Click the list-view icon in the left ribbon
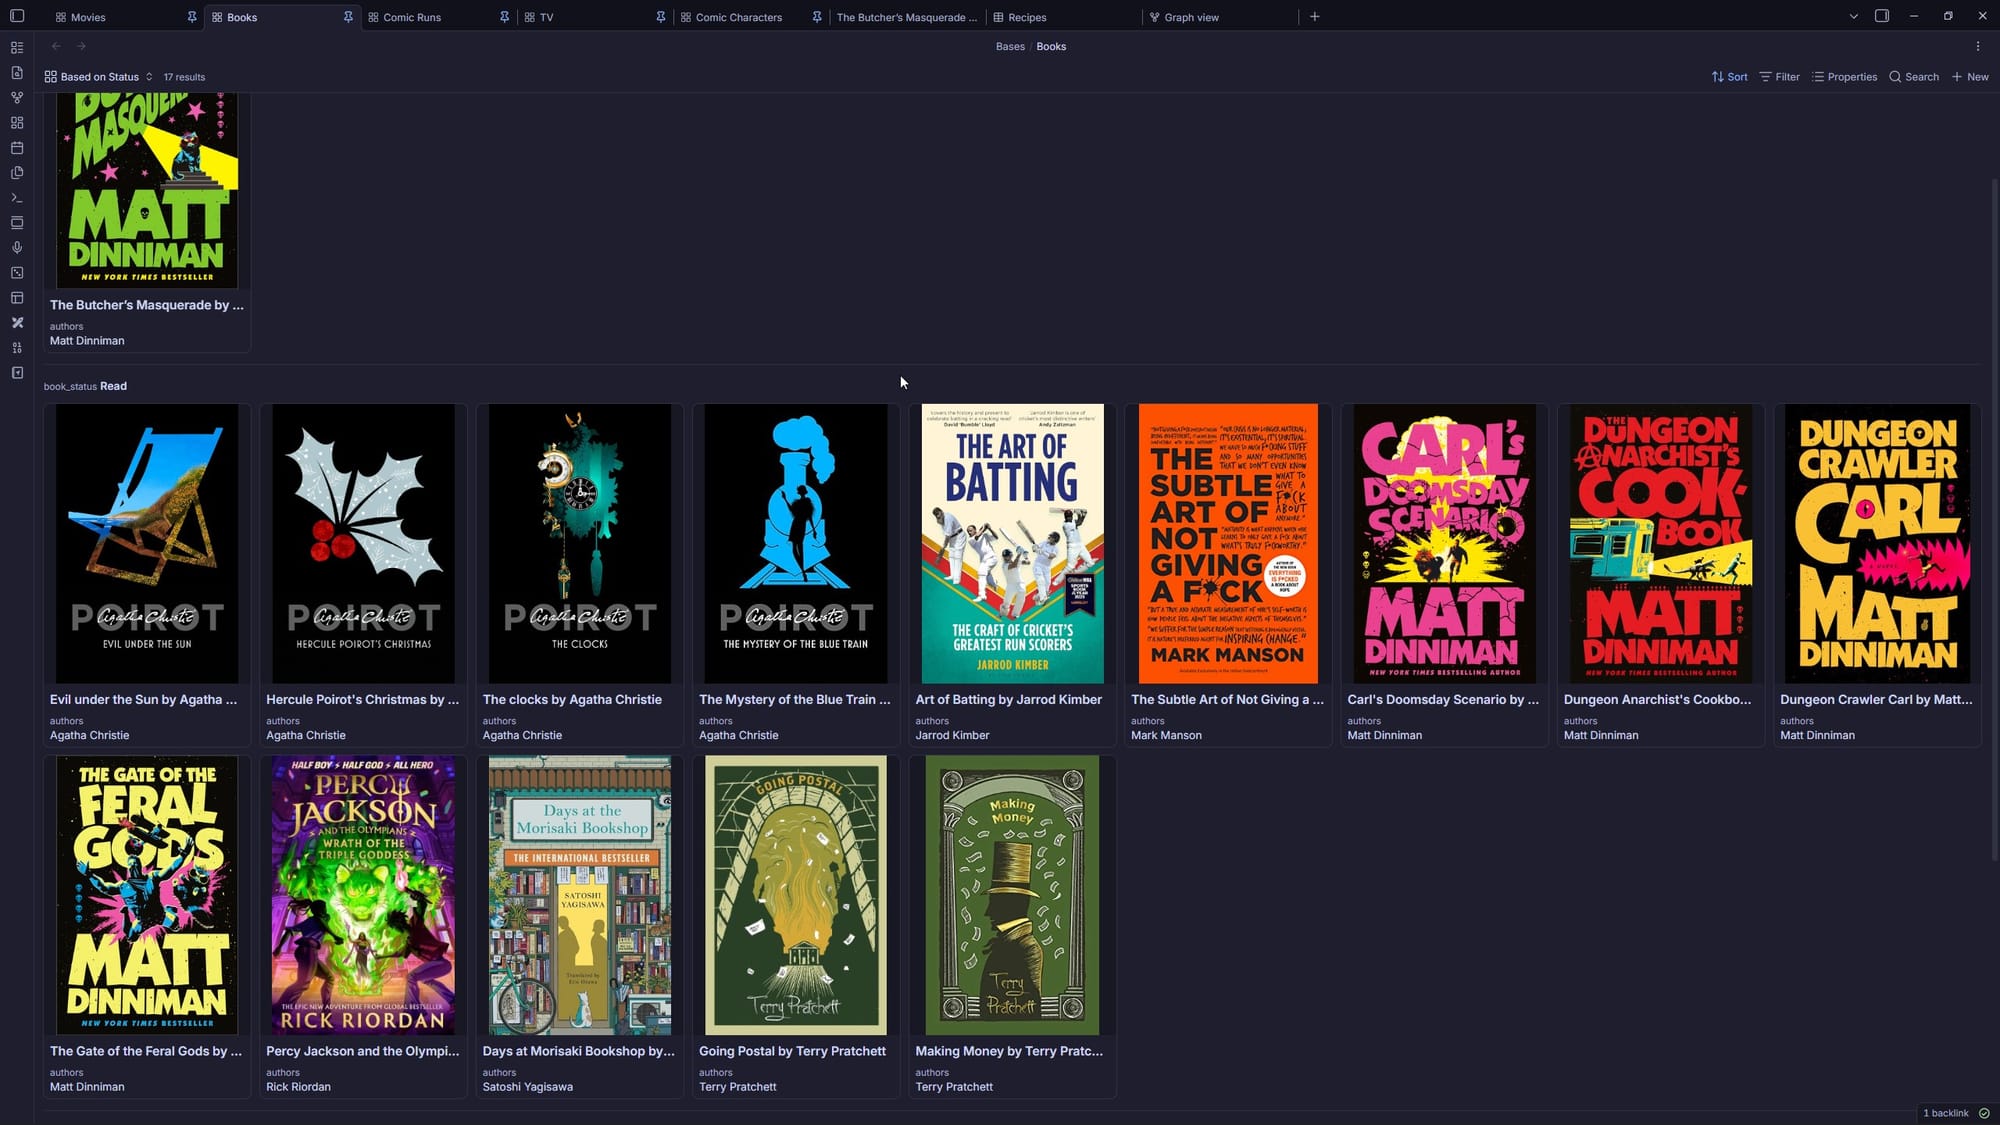Viewport: 2000px width, 1125px height. (17, 48)
